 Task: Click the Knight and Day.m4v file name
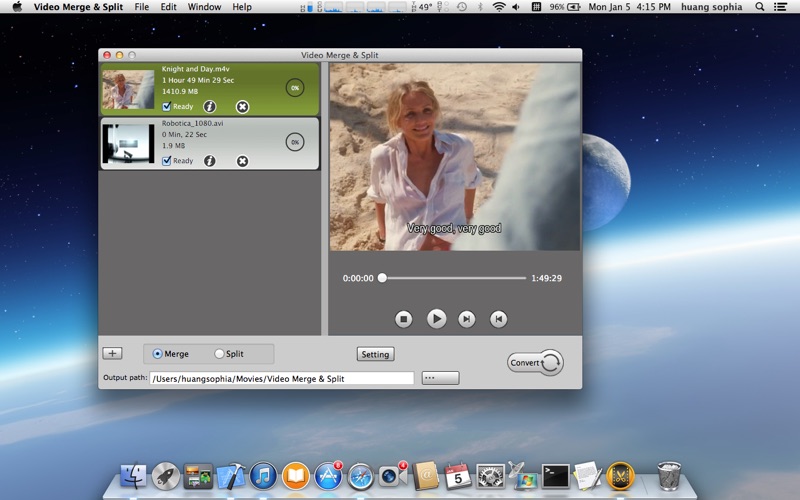pyautogui.click(x=195, y=69)
